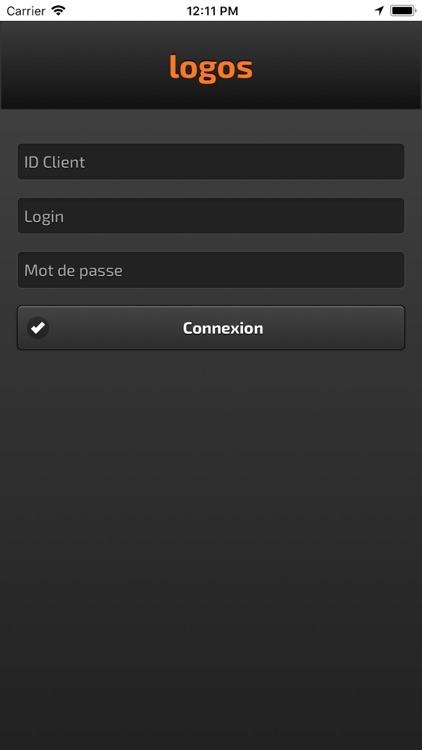422x750 pixels.
Task: Tap the 'Mot de passe' placeholder text
Action: point(73,271)
